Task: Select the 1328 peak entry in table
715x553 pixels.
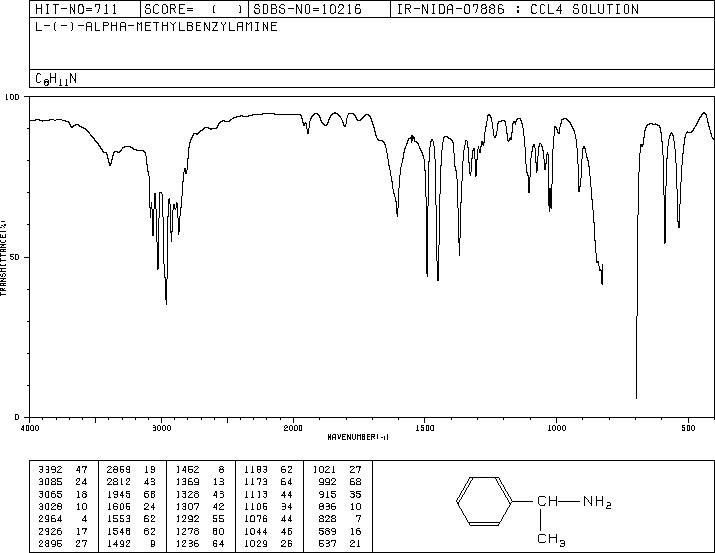Action: tap(200, 495)
